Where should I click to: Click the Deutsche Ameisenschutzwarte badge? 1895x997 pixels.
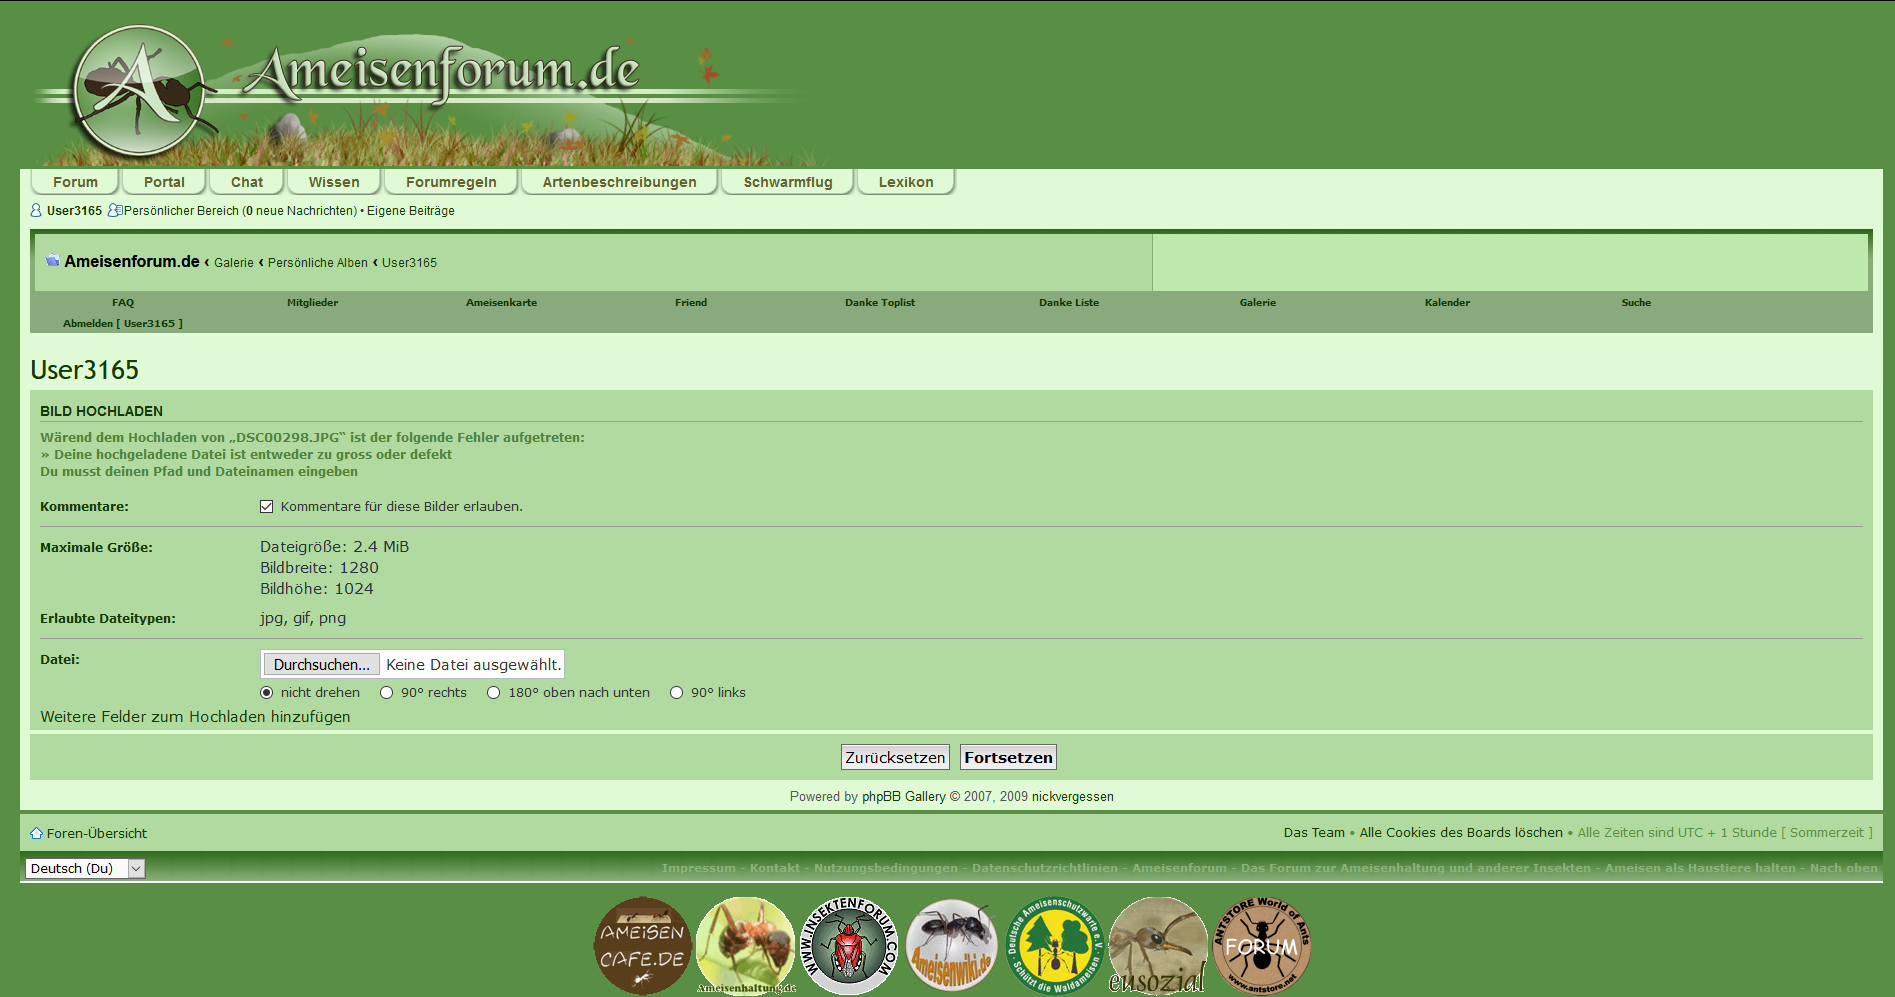(1054, 946)
